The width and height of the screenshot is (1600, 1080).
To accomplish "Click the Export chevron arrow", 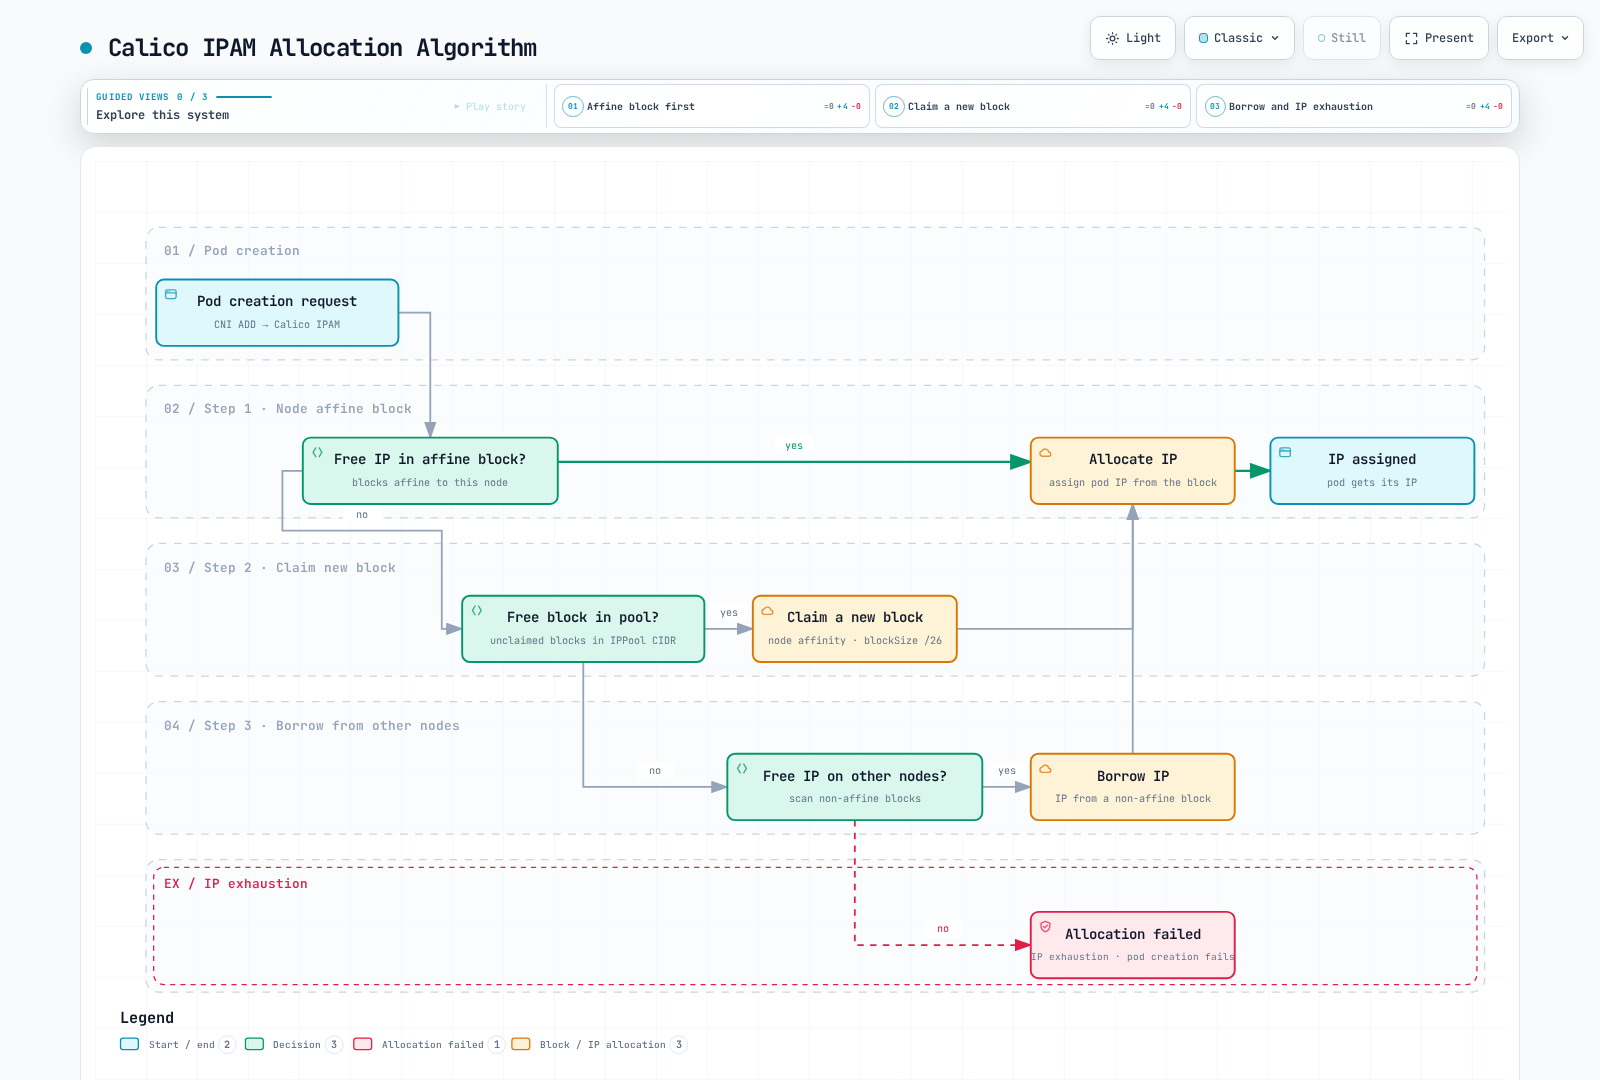I will [x=1565, y=38].
